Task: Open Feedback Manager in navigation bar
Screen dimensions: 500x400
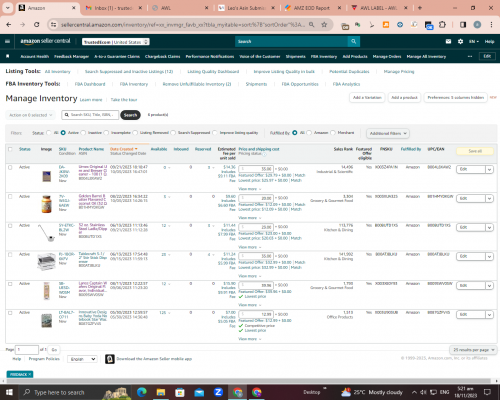Action: click(x=71, y=56)
